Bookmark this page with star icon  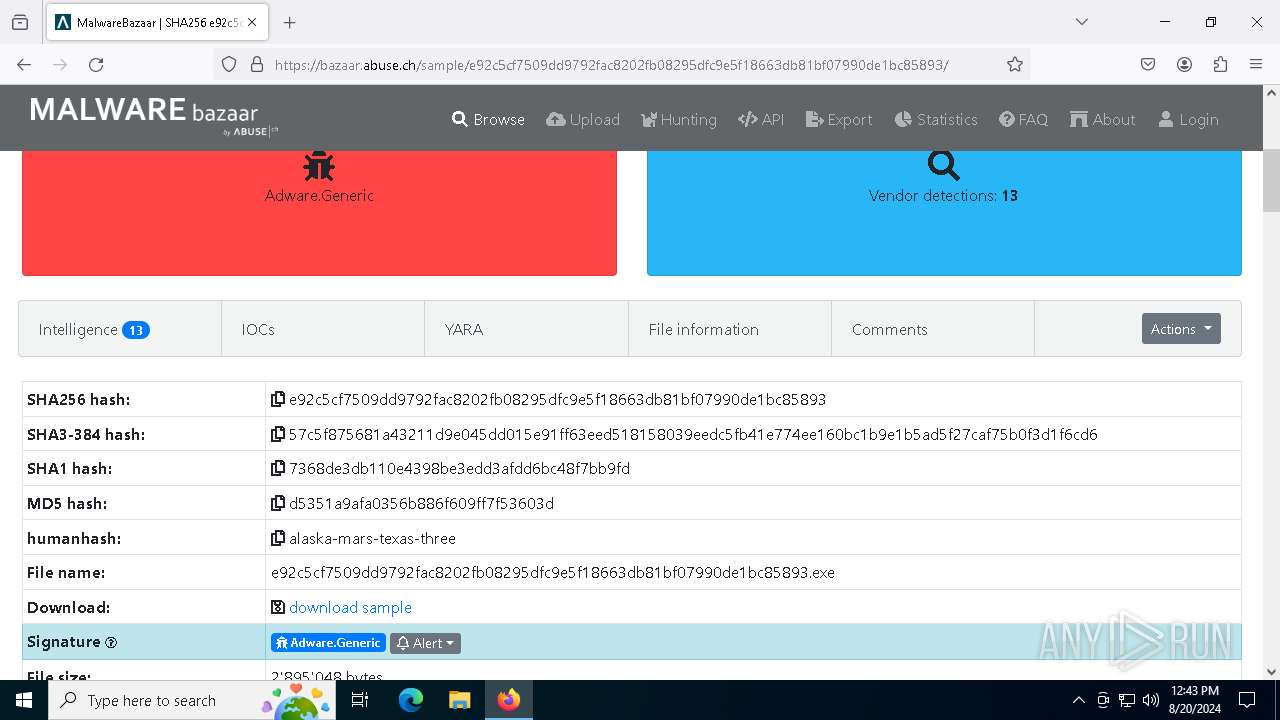tap(1015, 64)
